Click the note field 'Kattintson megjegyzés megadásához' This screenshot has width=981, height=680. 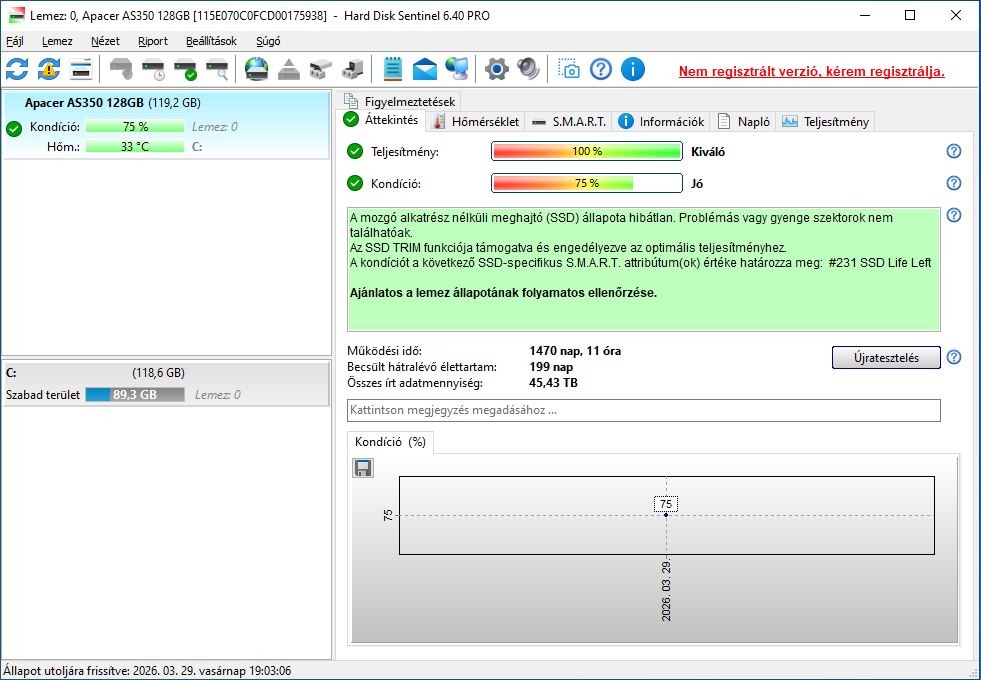(x=644, y=410)
